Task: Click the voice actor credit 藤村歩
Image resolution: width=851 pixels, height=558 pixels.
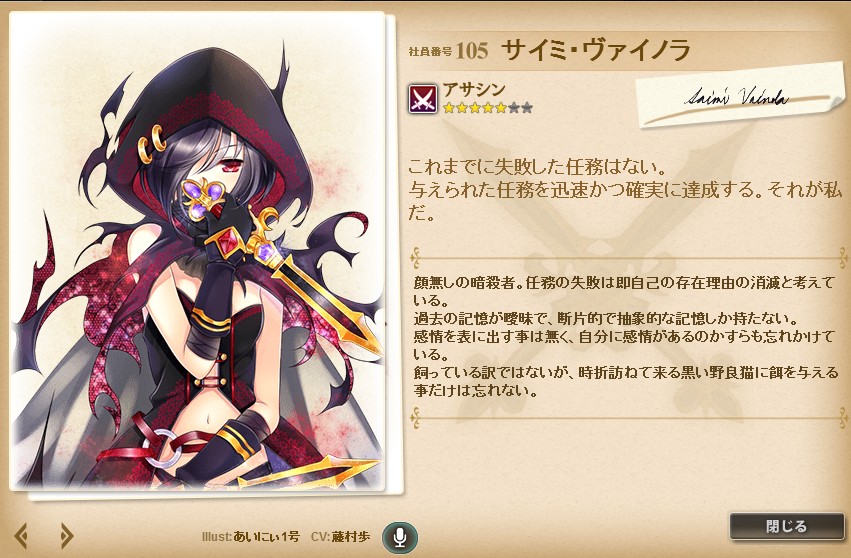Action: pyautogui.click(x=350, y=537)
